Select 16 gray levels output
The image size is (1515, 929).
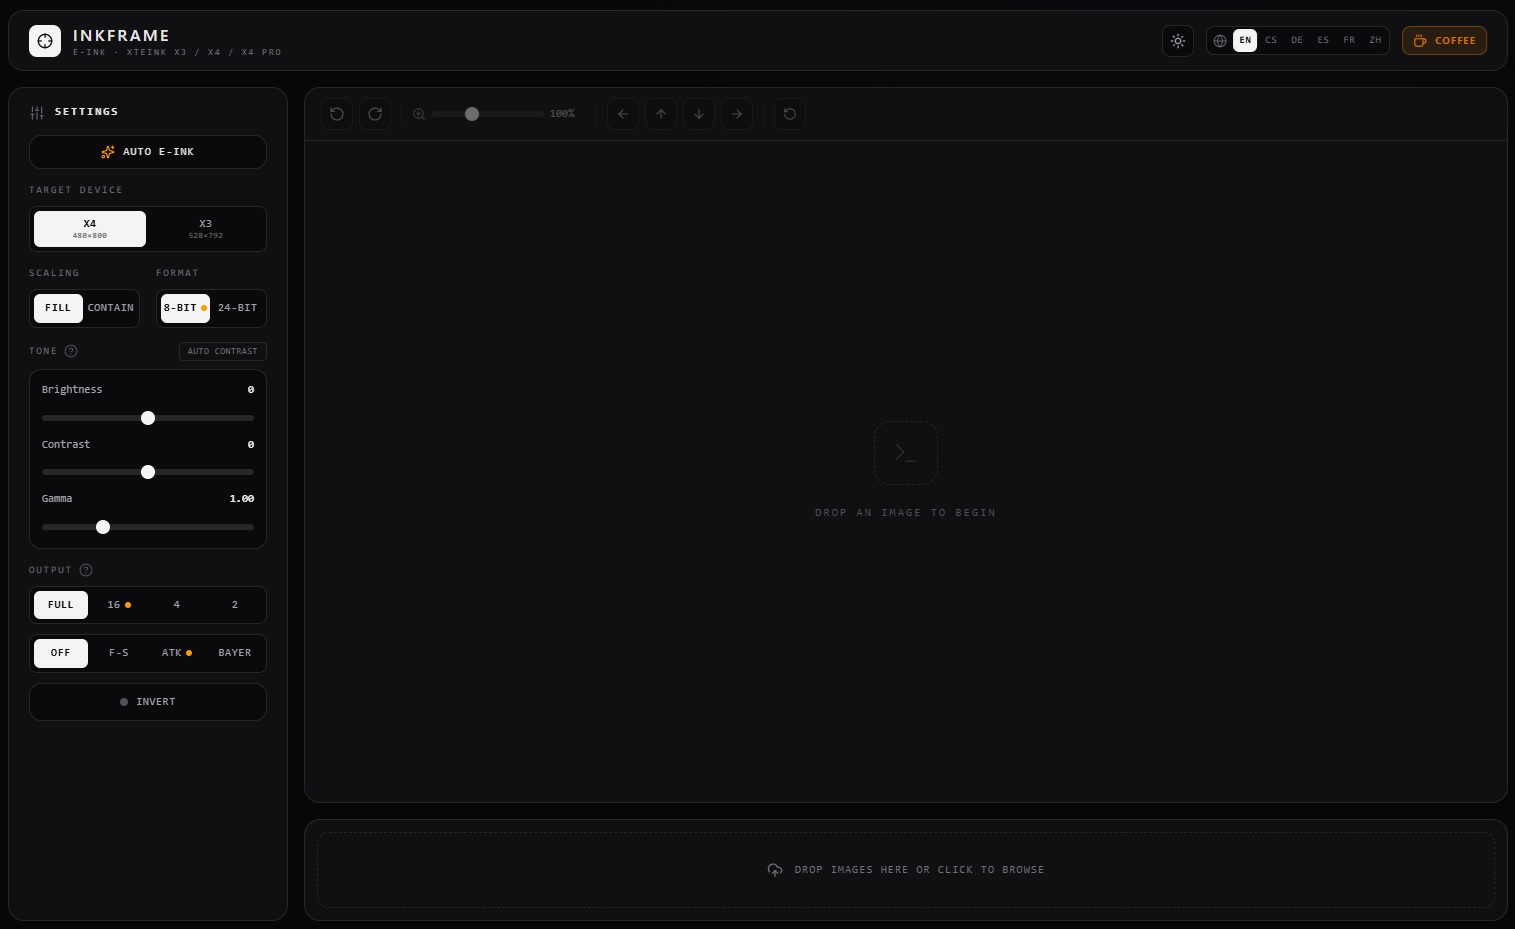119,605
